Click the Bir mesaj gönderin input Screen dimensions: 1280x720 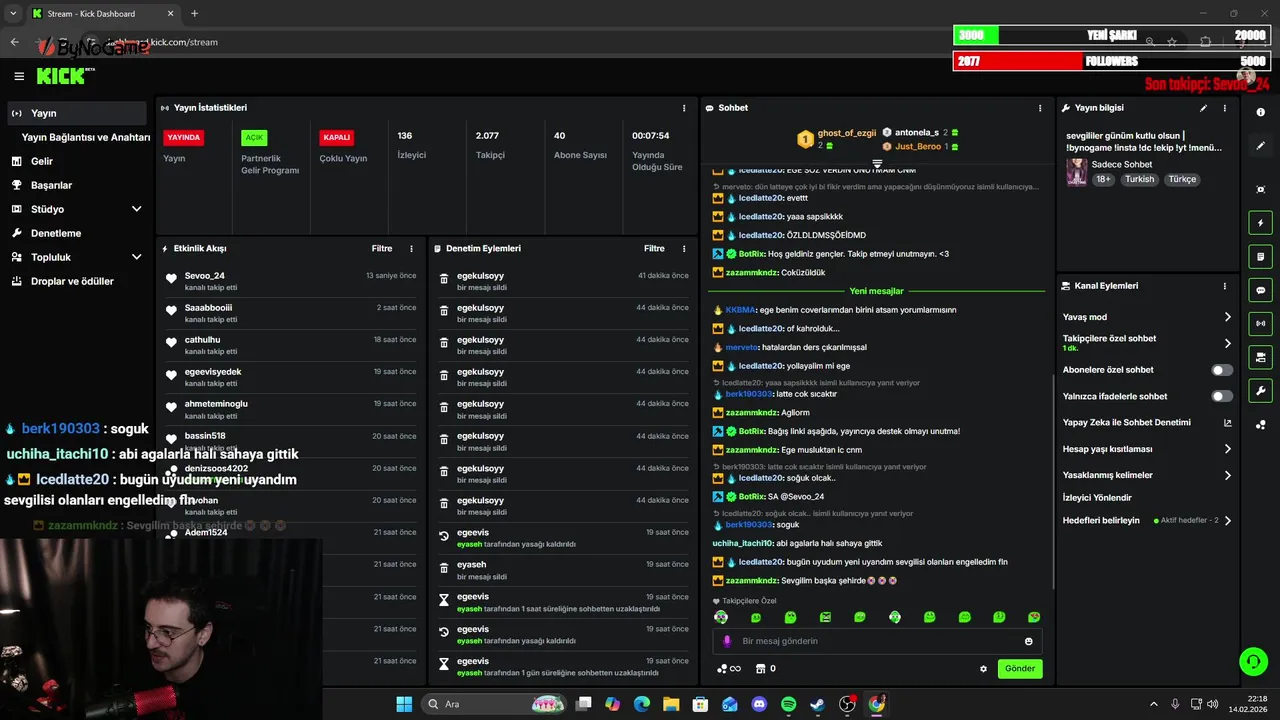(x=878, y=641)
